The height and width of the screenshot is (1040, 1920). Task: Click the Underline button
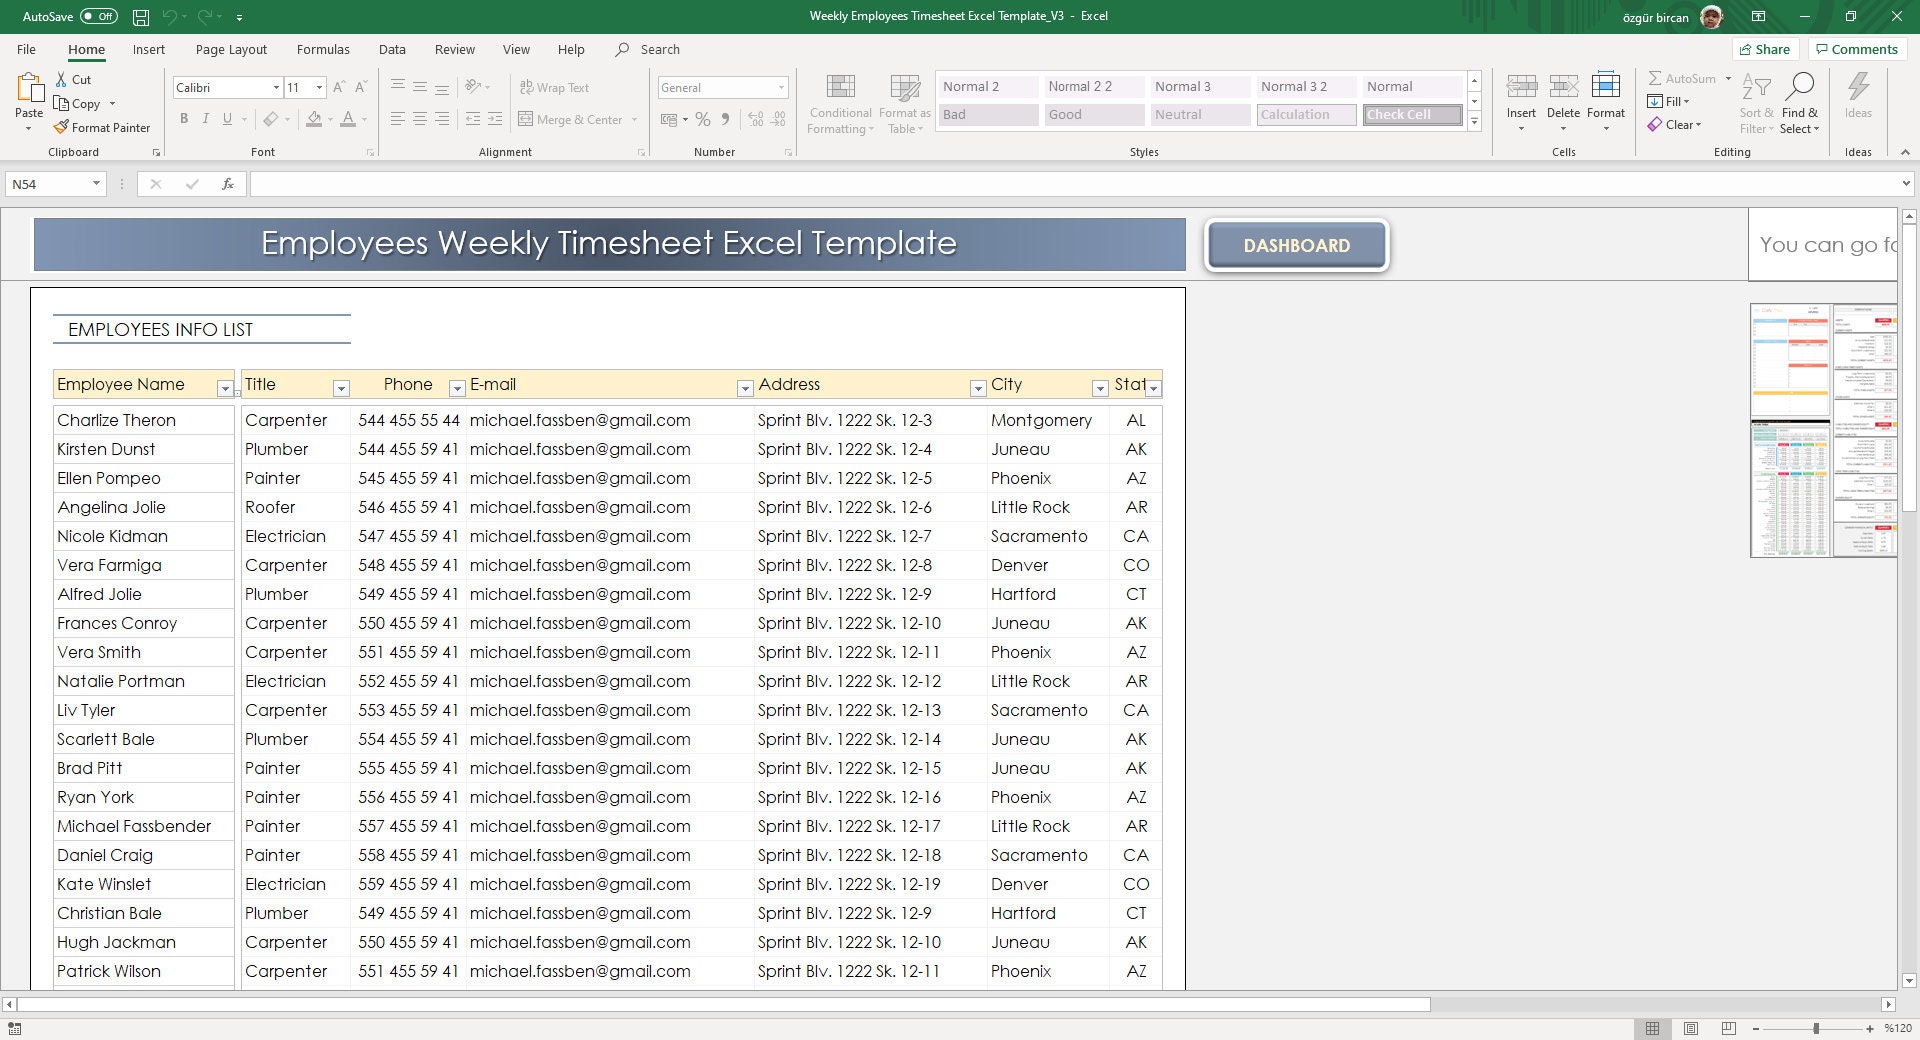pyautogui.click(x=228, y=119)
